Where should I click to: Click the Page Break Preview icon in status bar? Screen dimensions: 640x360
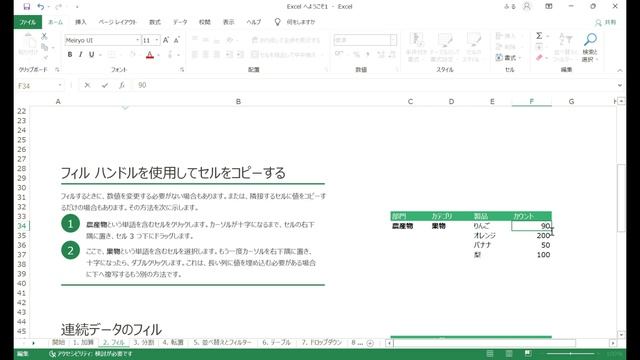528,353
